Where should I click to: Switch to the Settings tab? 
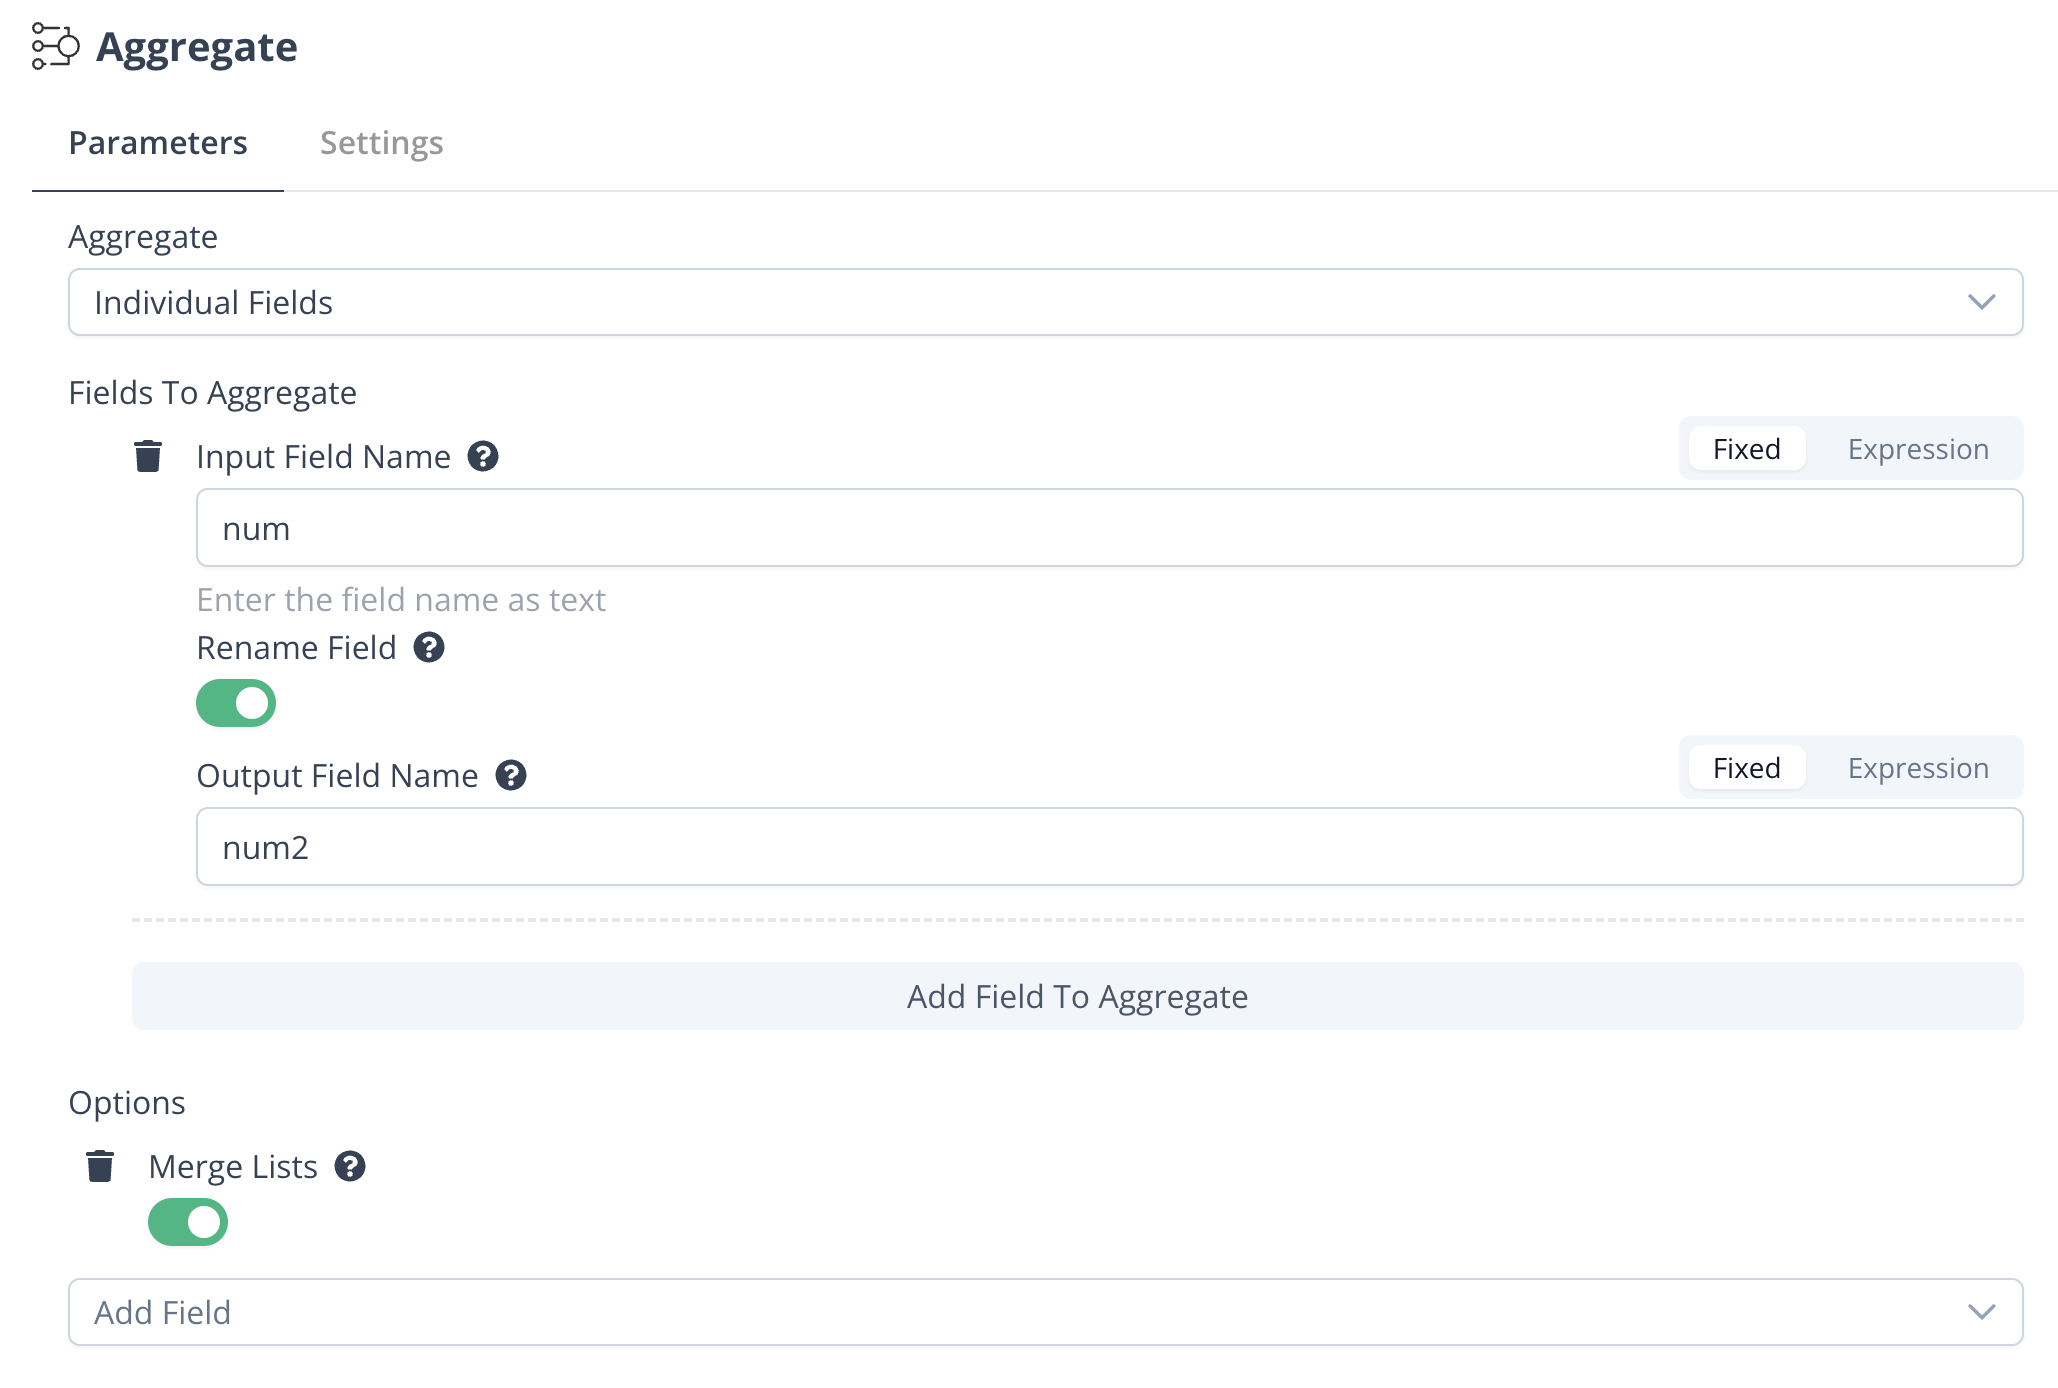381,143
